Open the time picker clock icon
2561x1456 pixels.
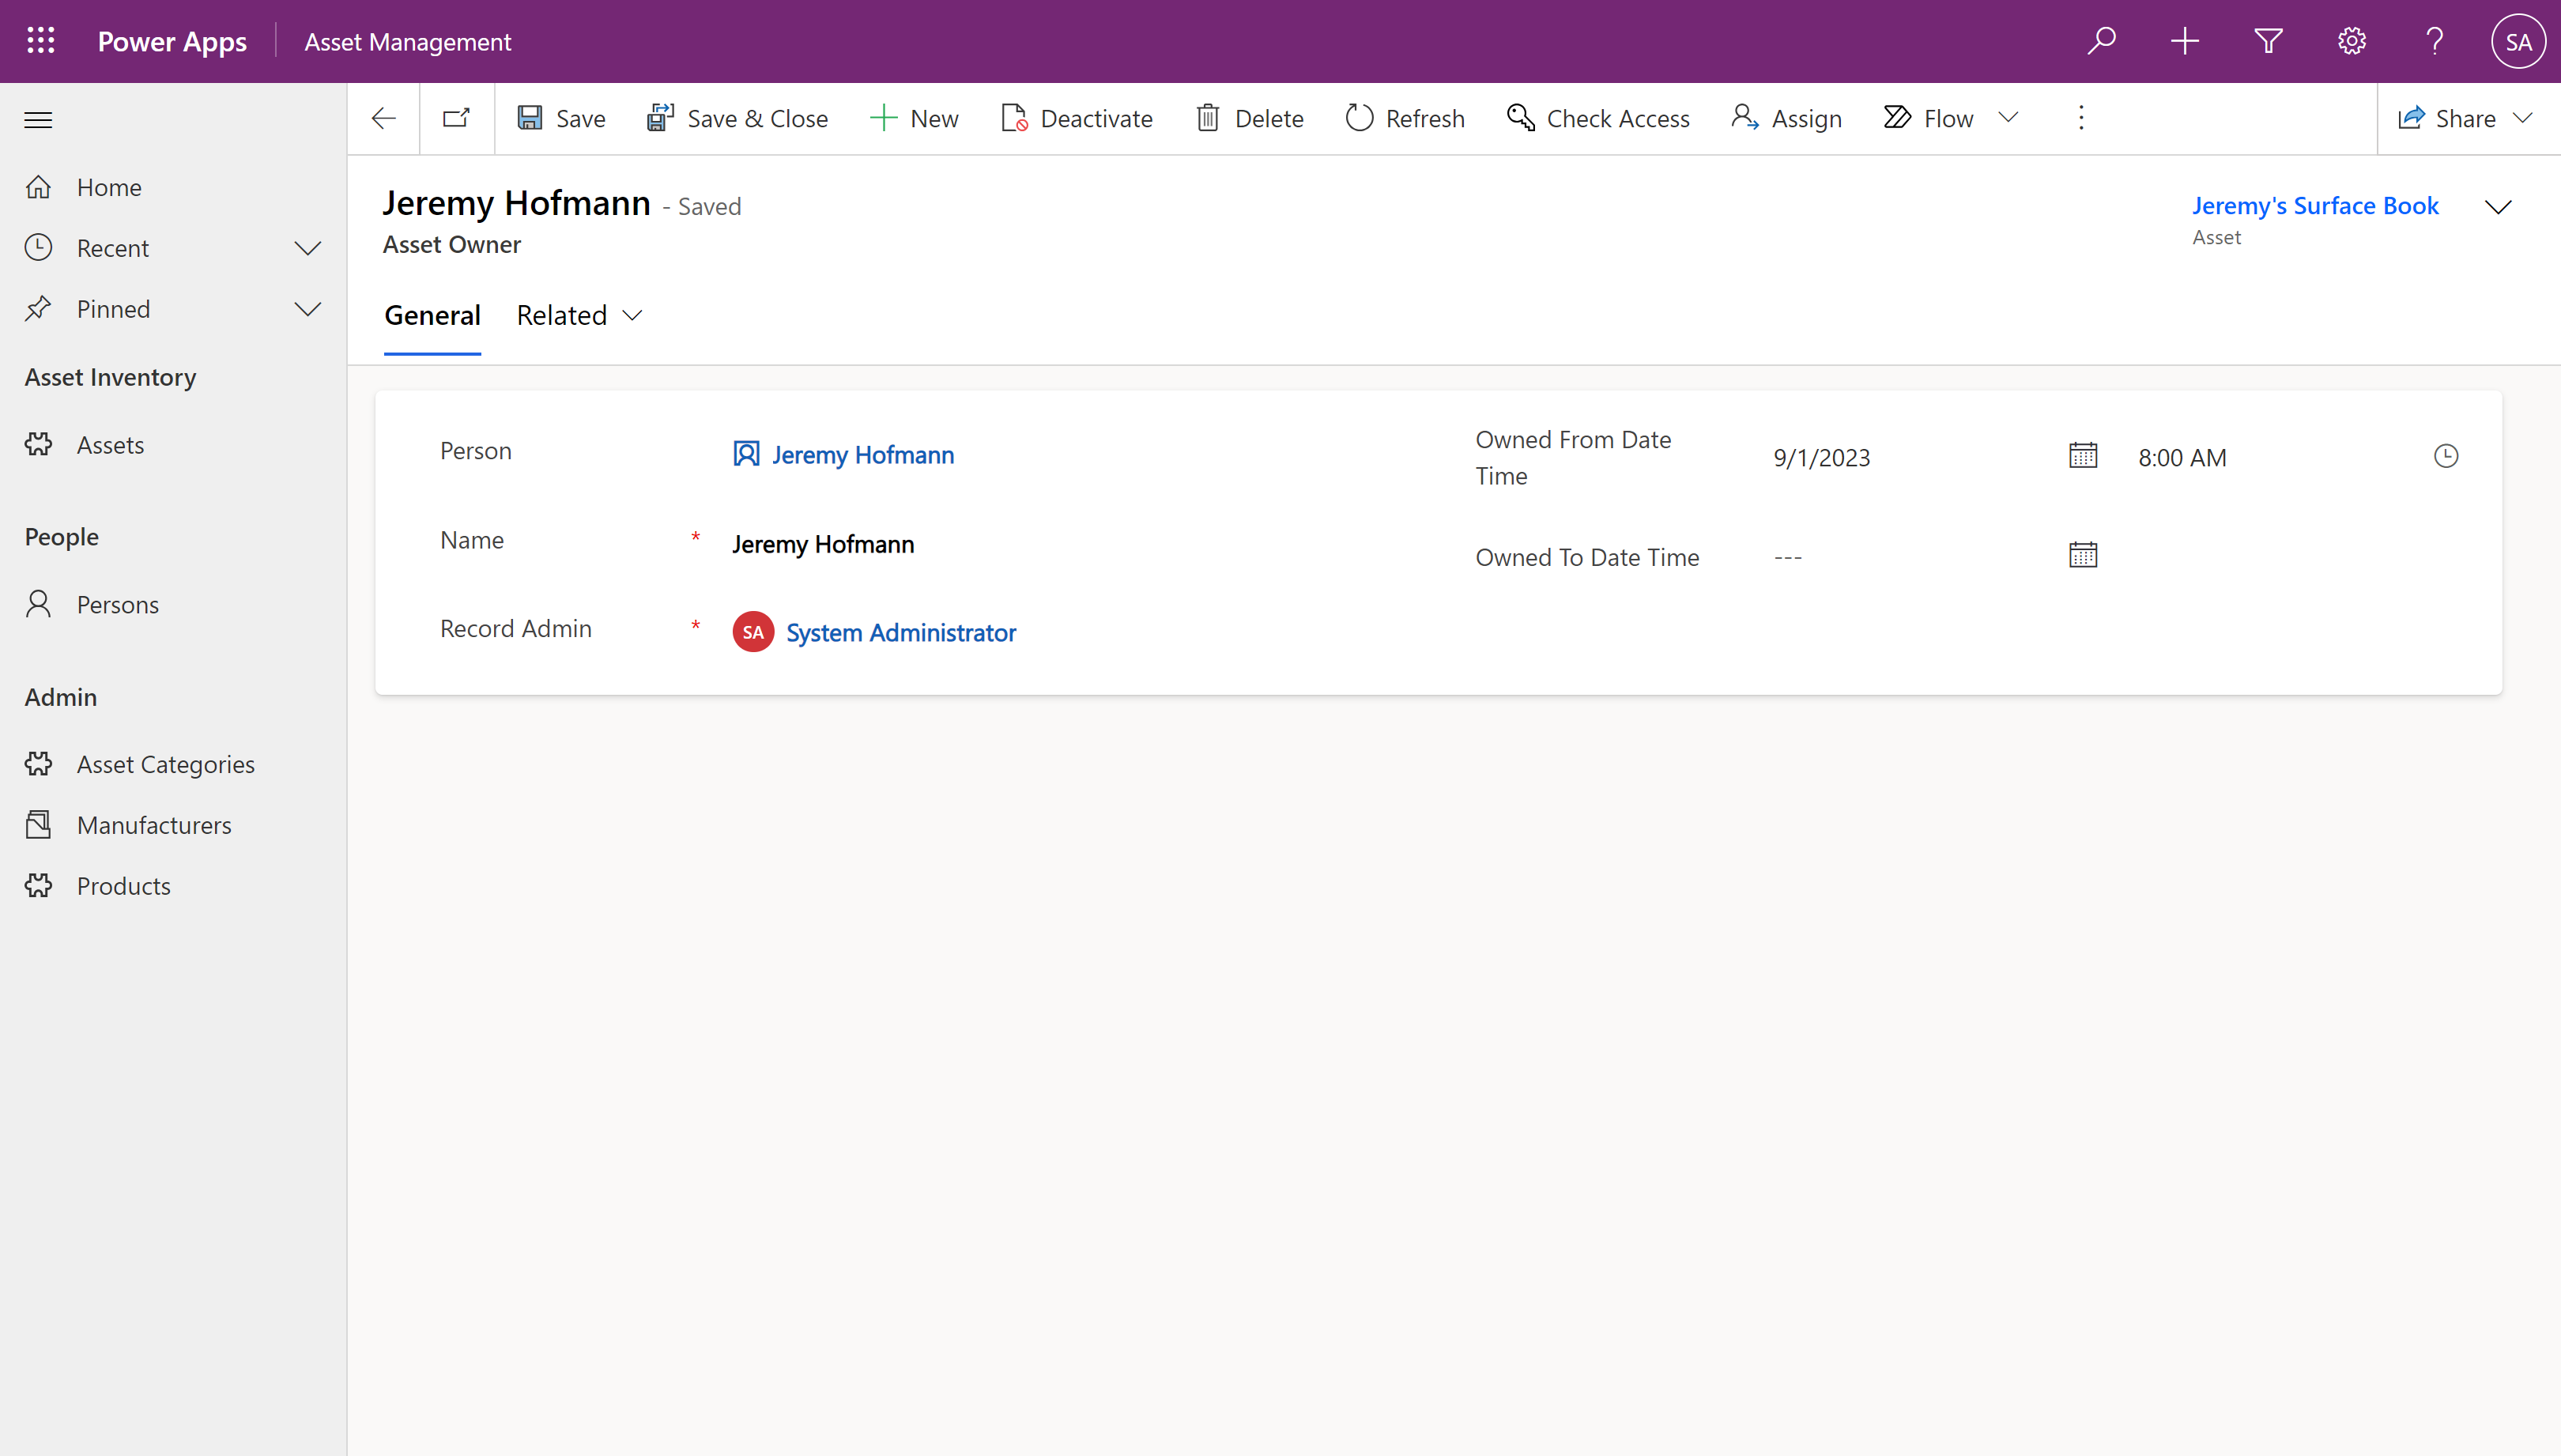click(x=2445, y=456)
